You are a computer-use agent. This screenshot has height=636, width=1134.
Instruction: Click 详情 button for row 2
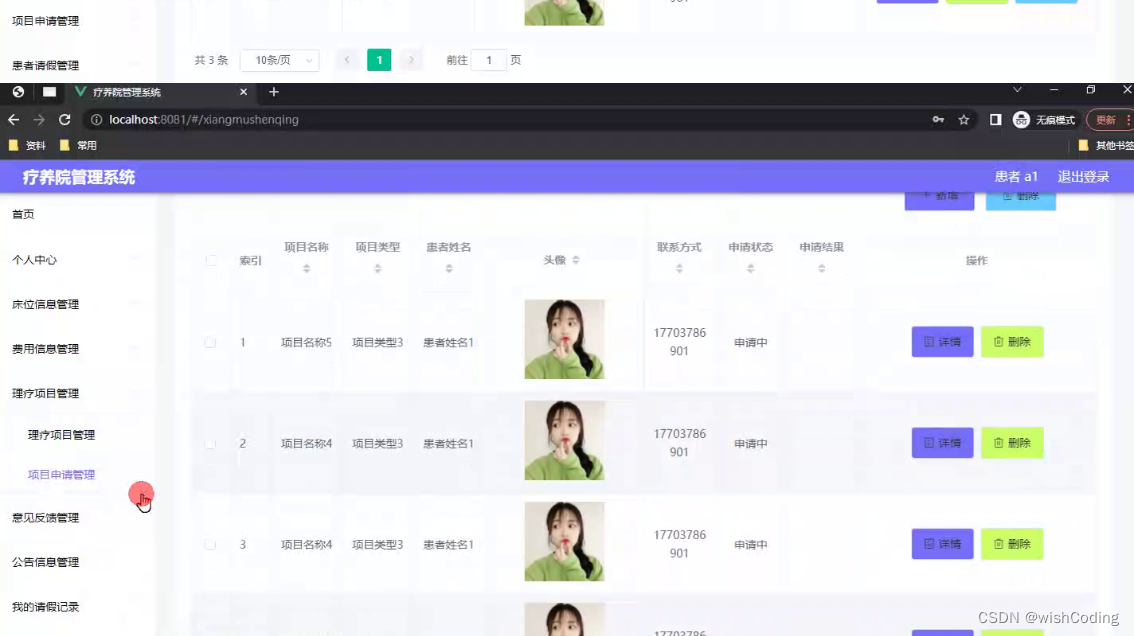(x=942, y=443)
